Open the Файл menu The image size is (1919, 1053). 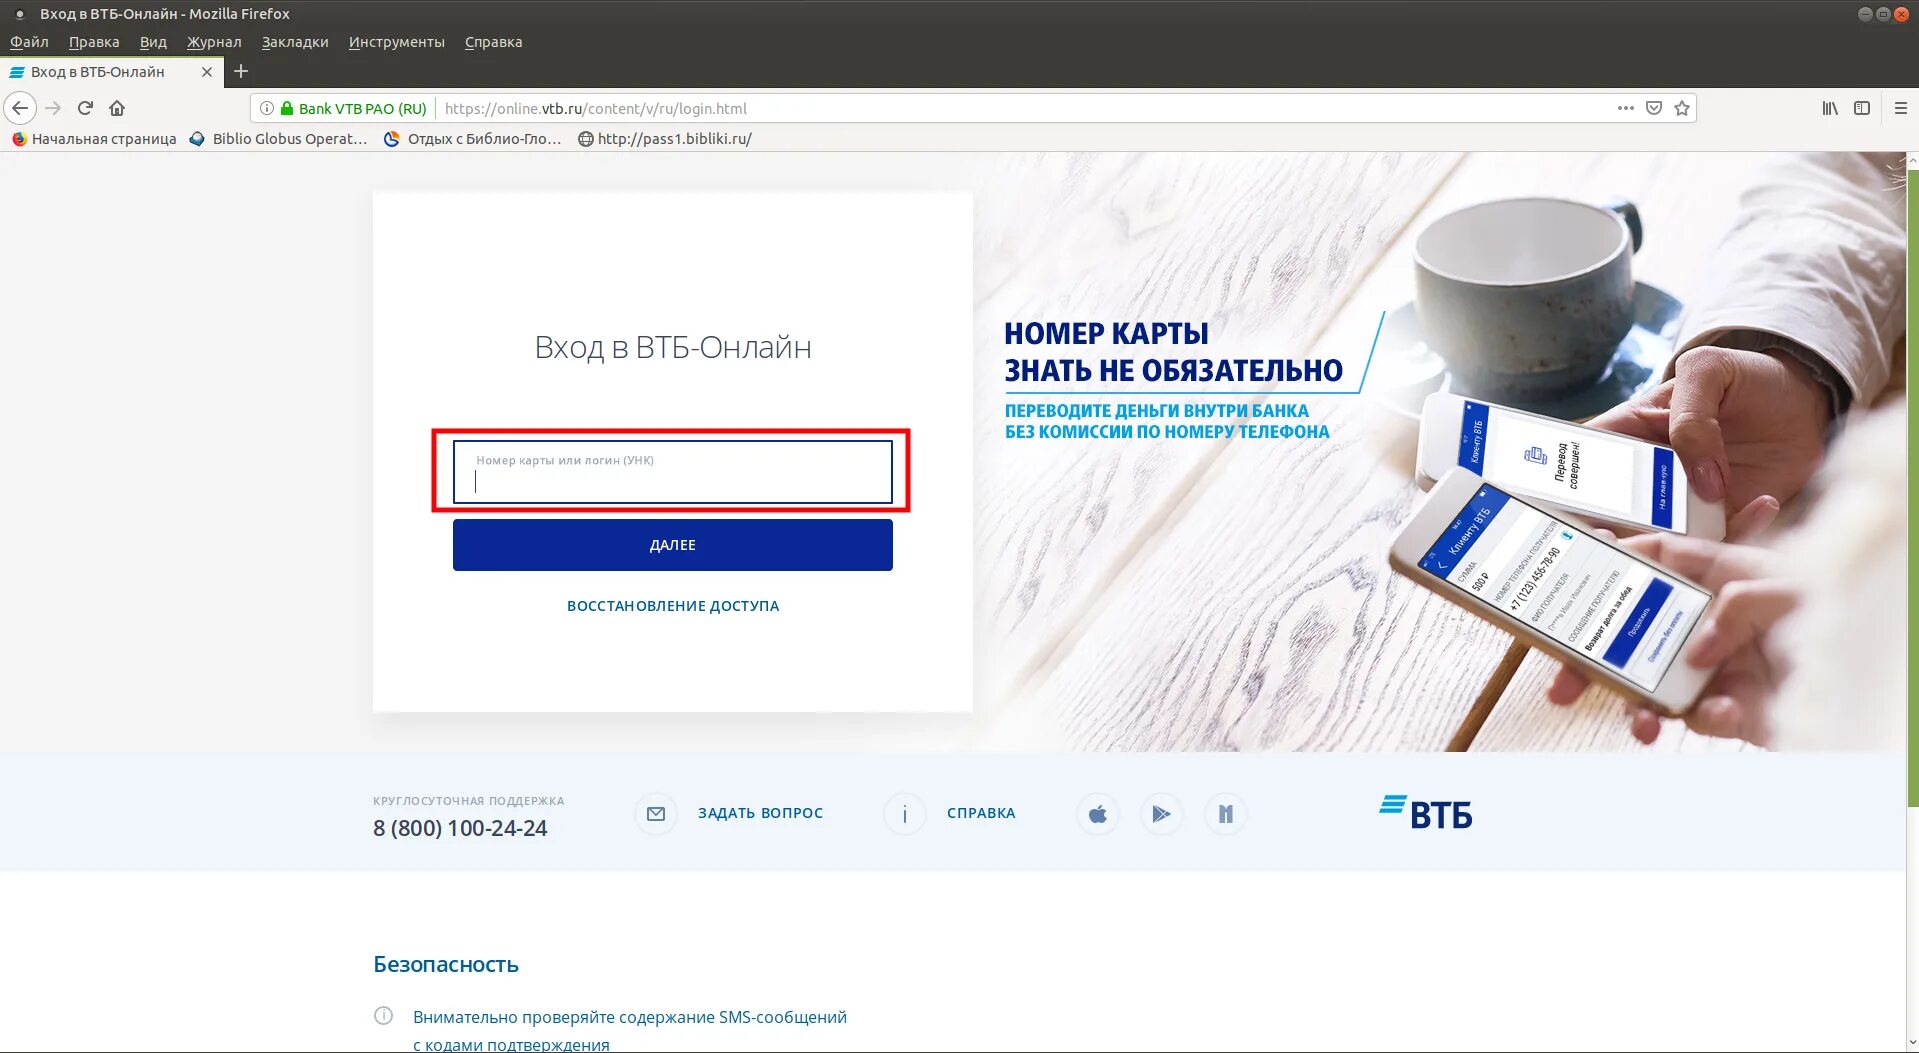click(x=29, y=42)
